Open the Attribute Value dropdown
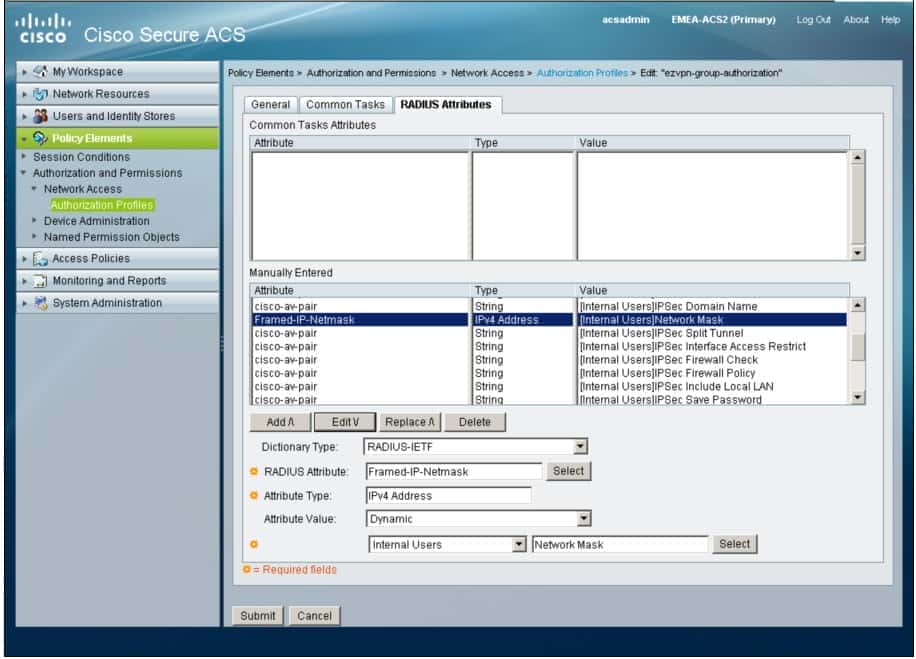The height and width of the screenshot is (659, 916). coord(583,518)
